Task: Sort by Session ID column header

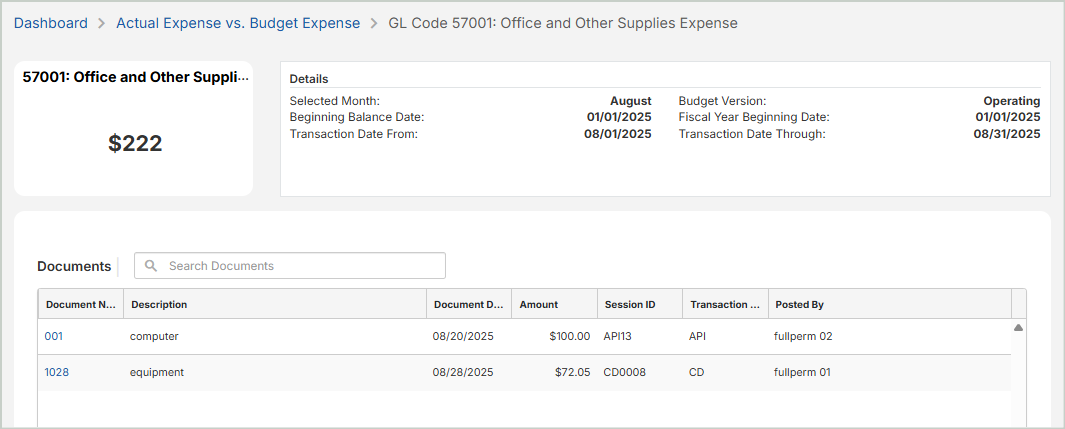Action: (x=630, y=304)
